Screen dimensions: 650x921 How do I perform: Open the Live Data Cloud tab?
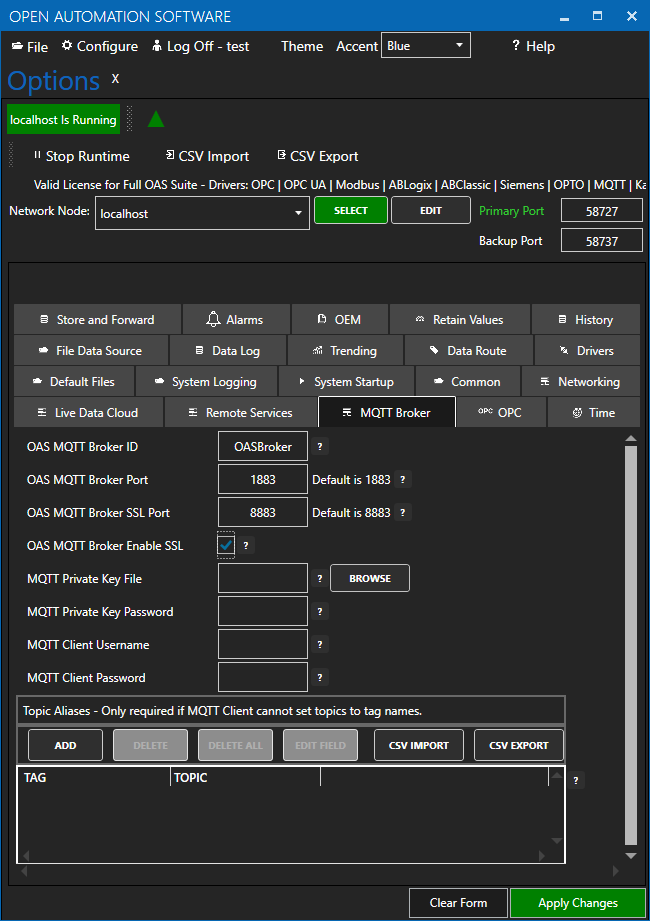tap(86, 412)
